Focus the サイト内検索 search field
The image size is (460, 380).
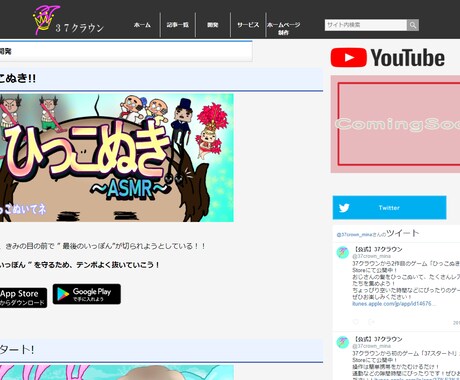[366, 25]
